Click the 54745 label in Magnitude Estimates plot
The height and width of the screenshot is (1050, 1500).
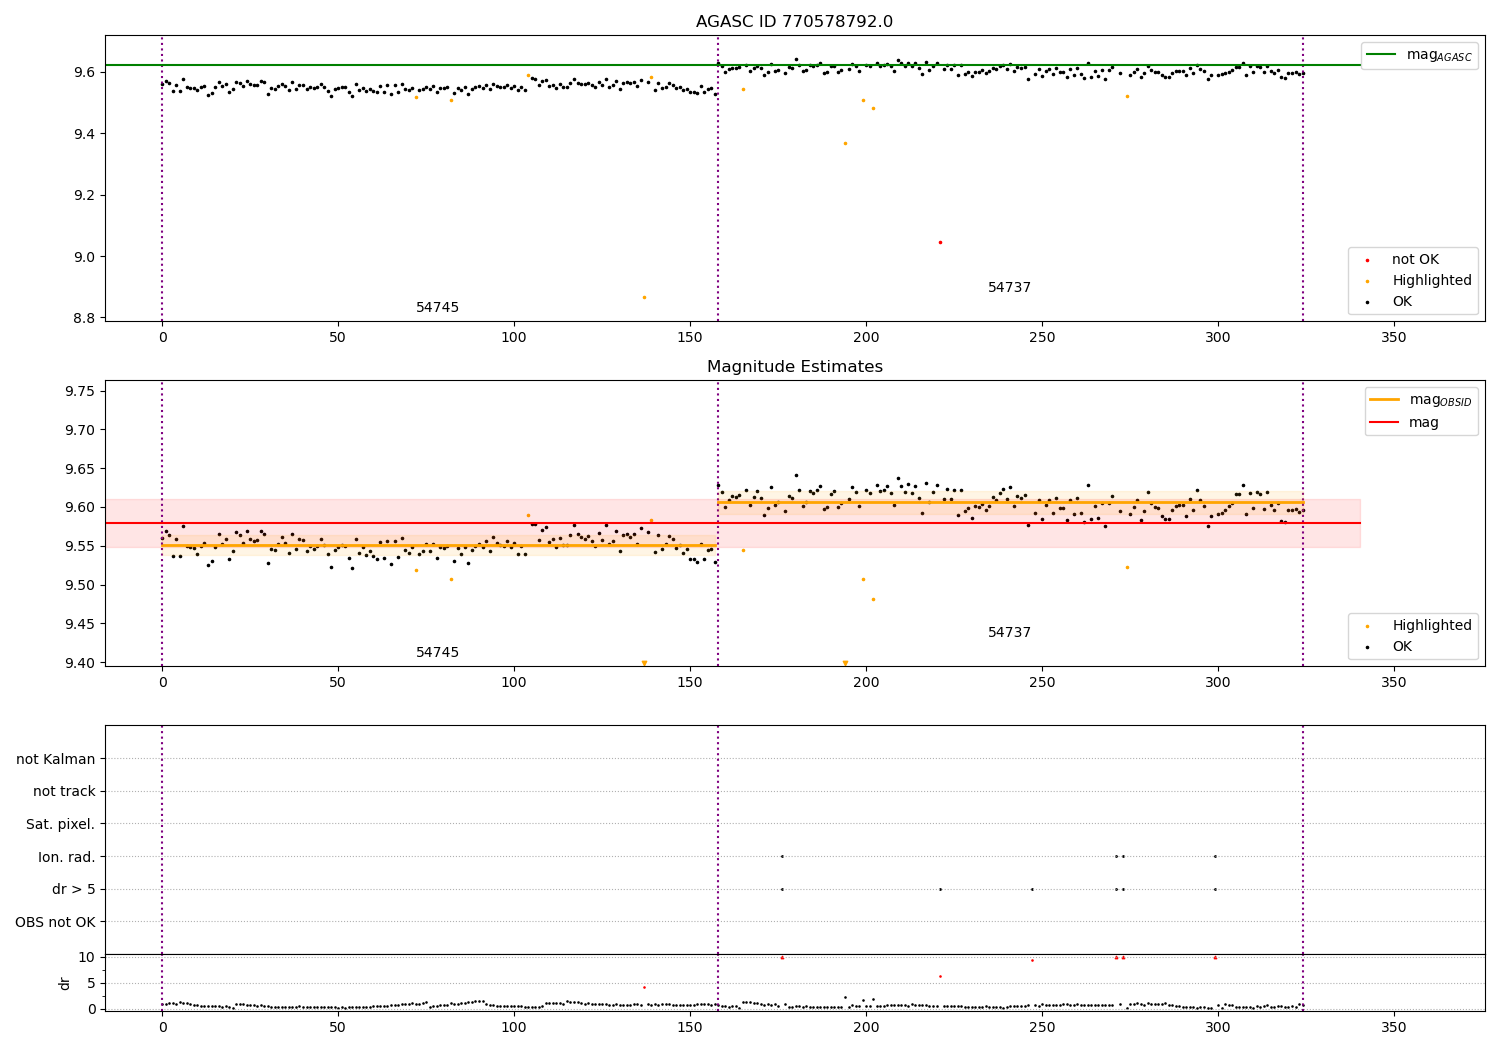tap(437, 653)
